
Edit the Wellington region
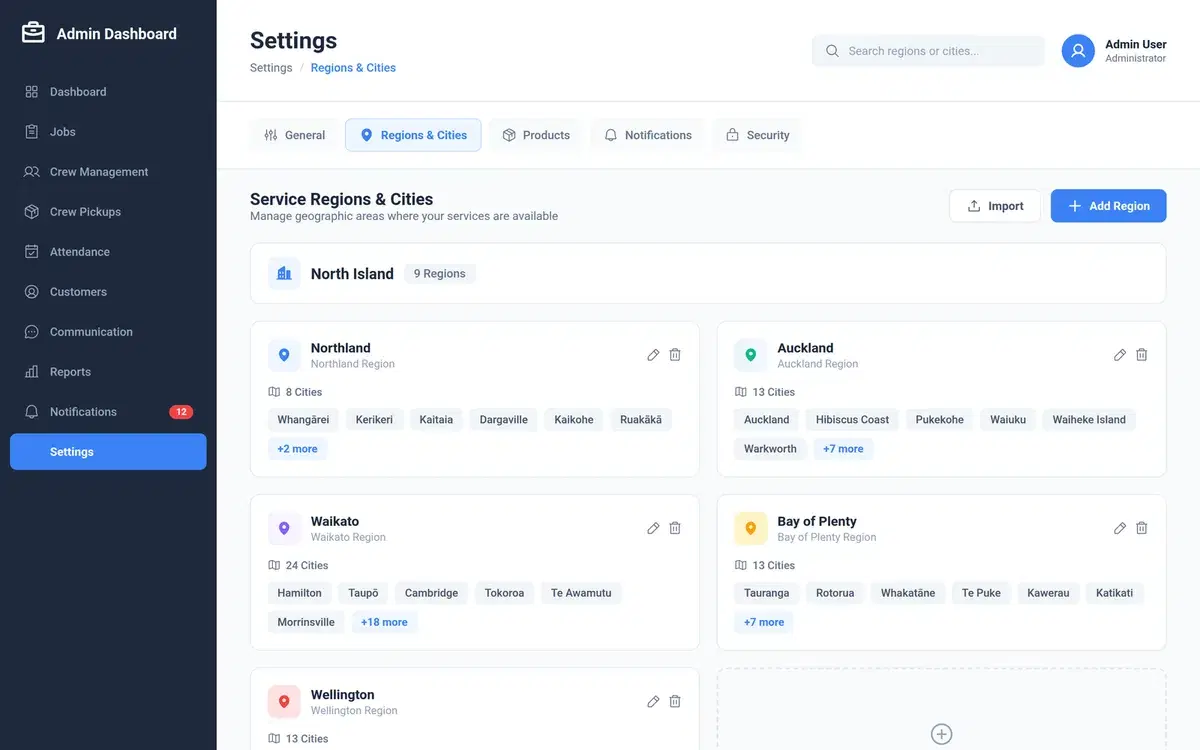coord(653,702)
